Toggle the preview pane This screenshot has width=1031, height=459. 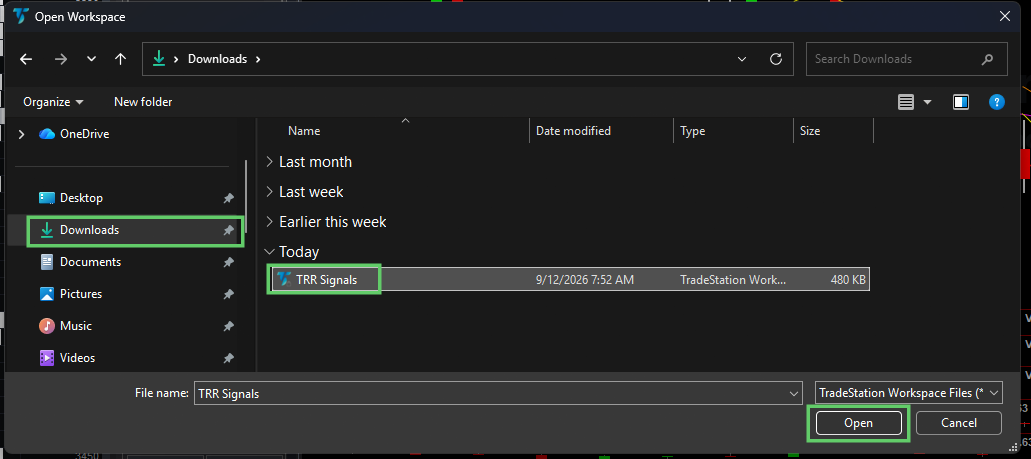961,102
